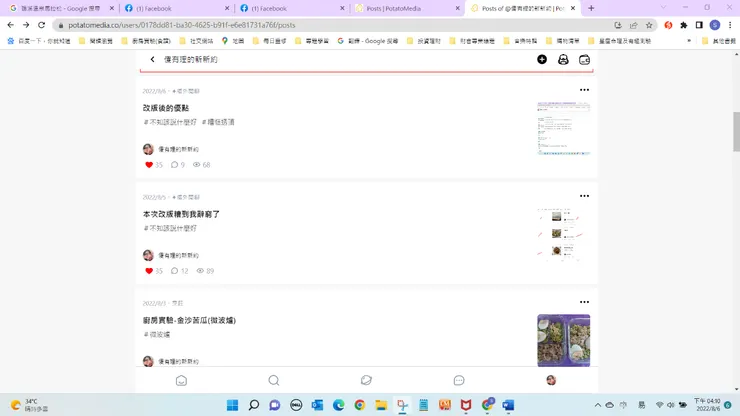Image resolution: width=740 pixels, height=416 pixels.
Task: Open options for post 廚房實驗-金沙苦瓜
Action: 584,302
